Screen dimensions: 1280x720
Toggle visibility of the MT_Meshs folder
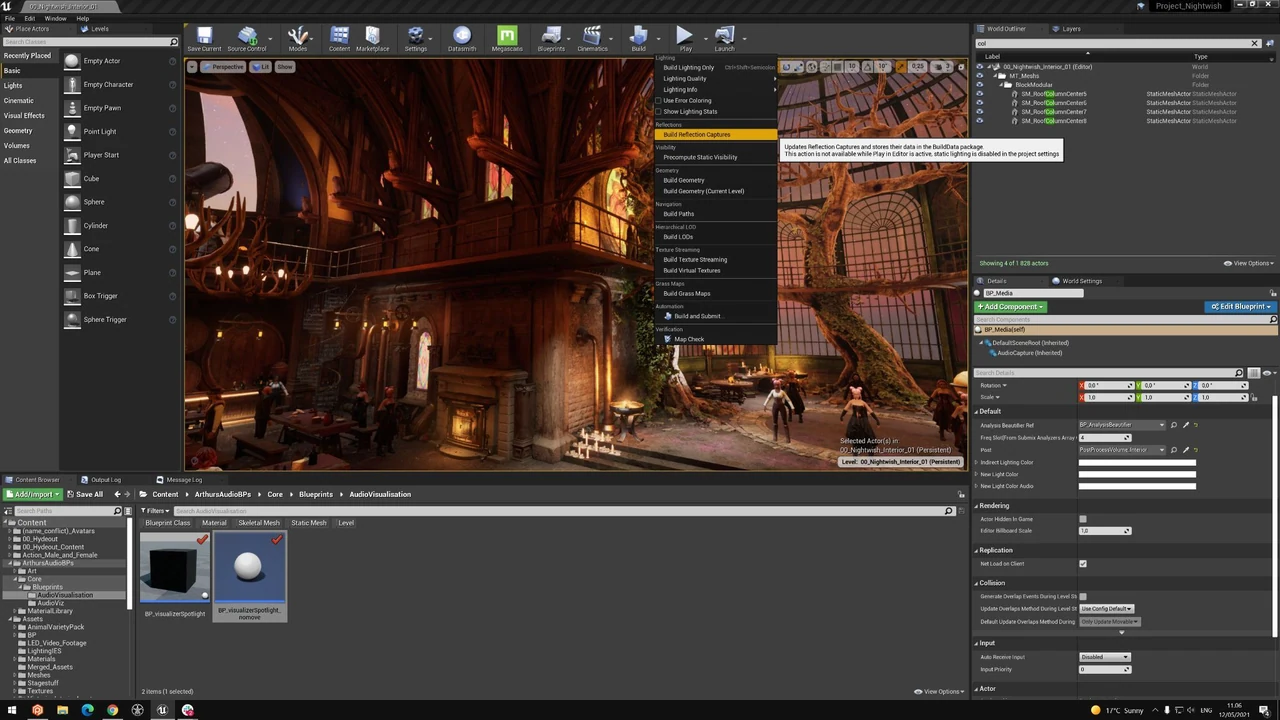pos(980,76)
